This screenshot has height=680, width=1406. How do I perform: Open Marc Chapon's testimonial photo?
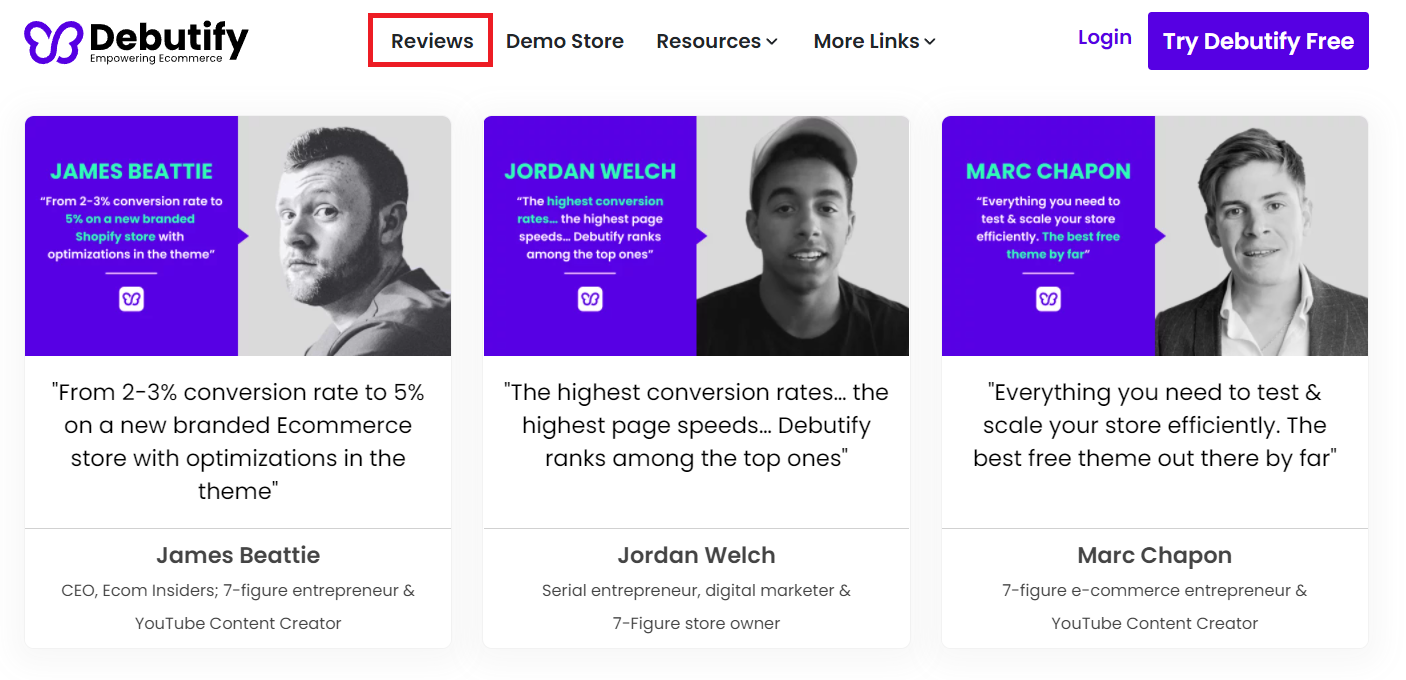(x=1261, y=236)
